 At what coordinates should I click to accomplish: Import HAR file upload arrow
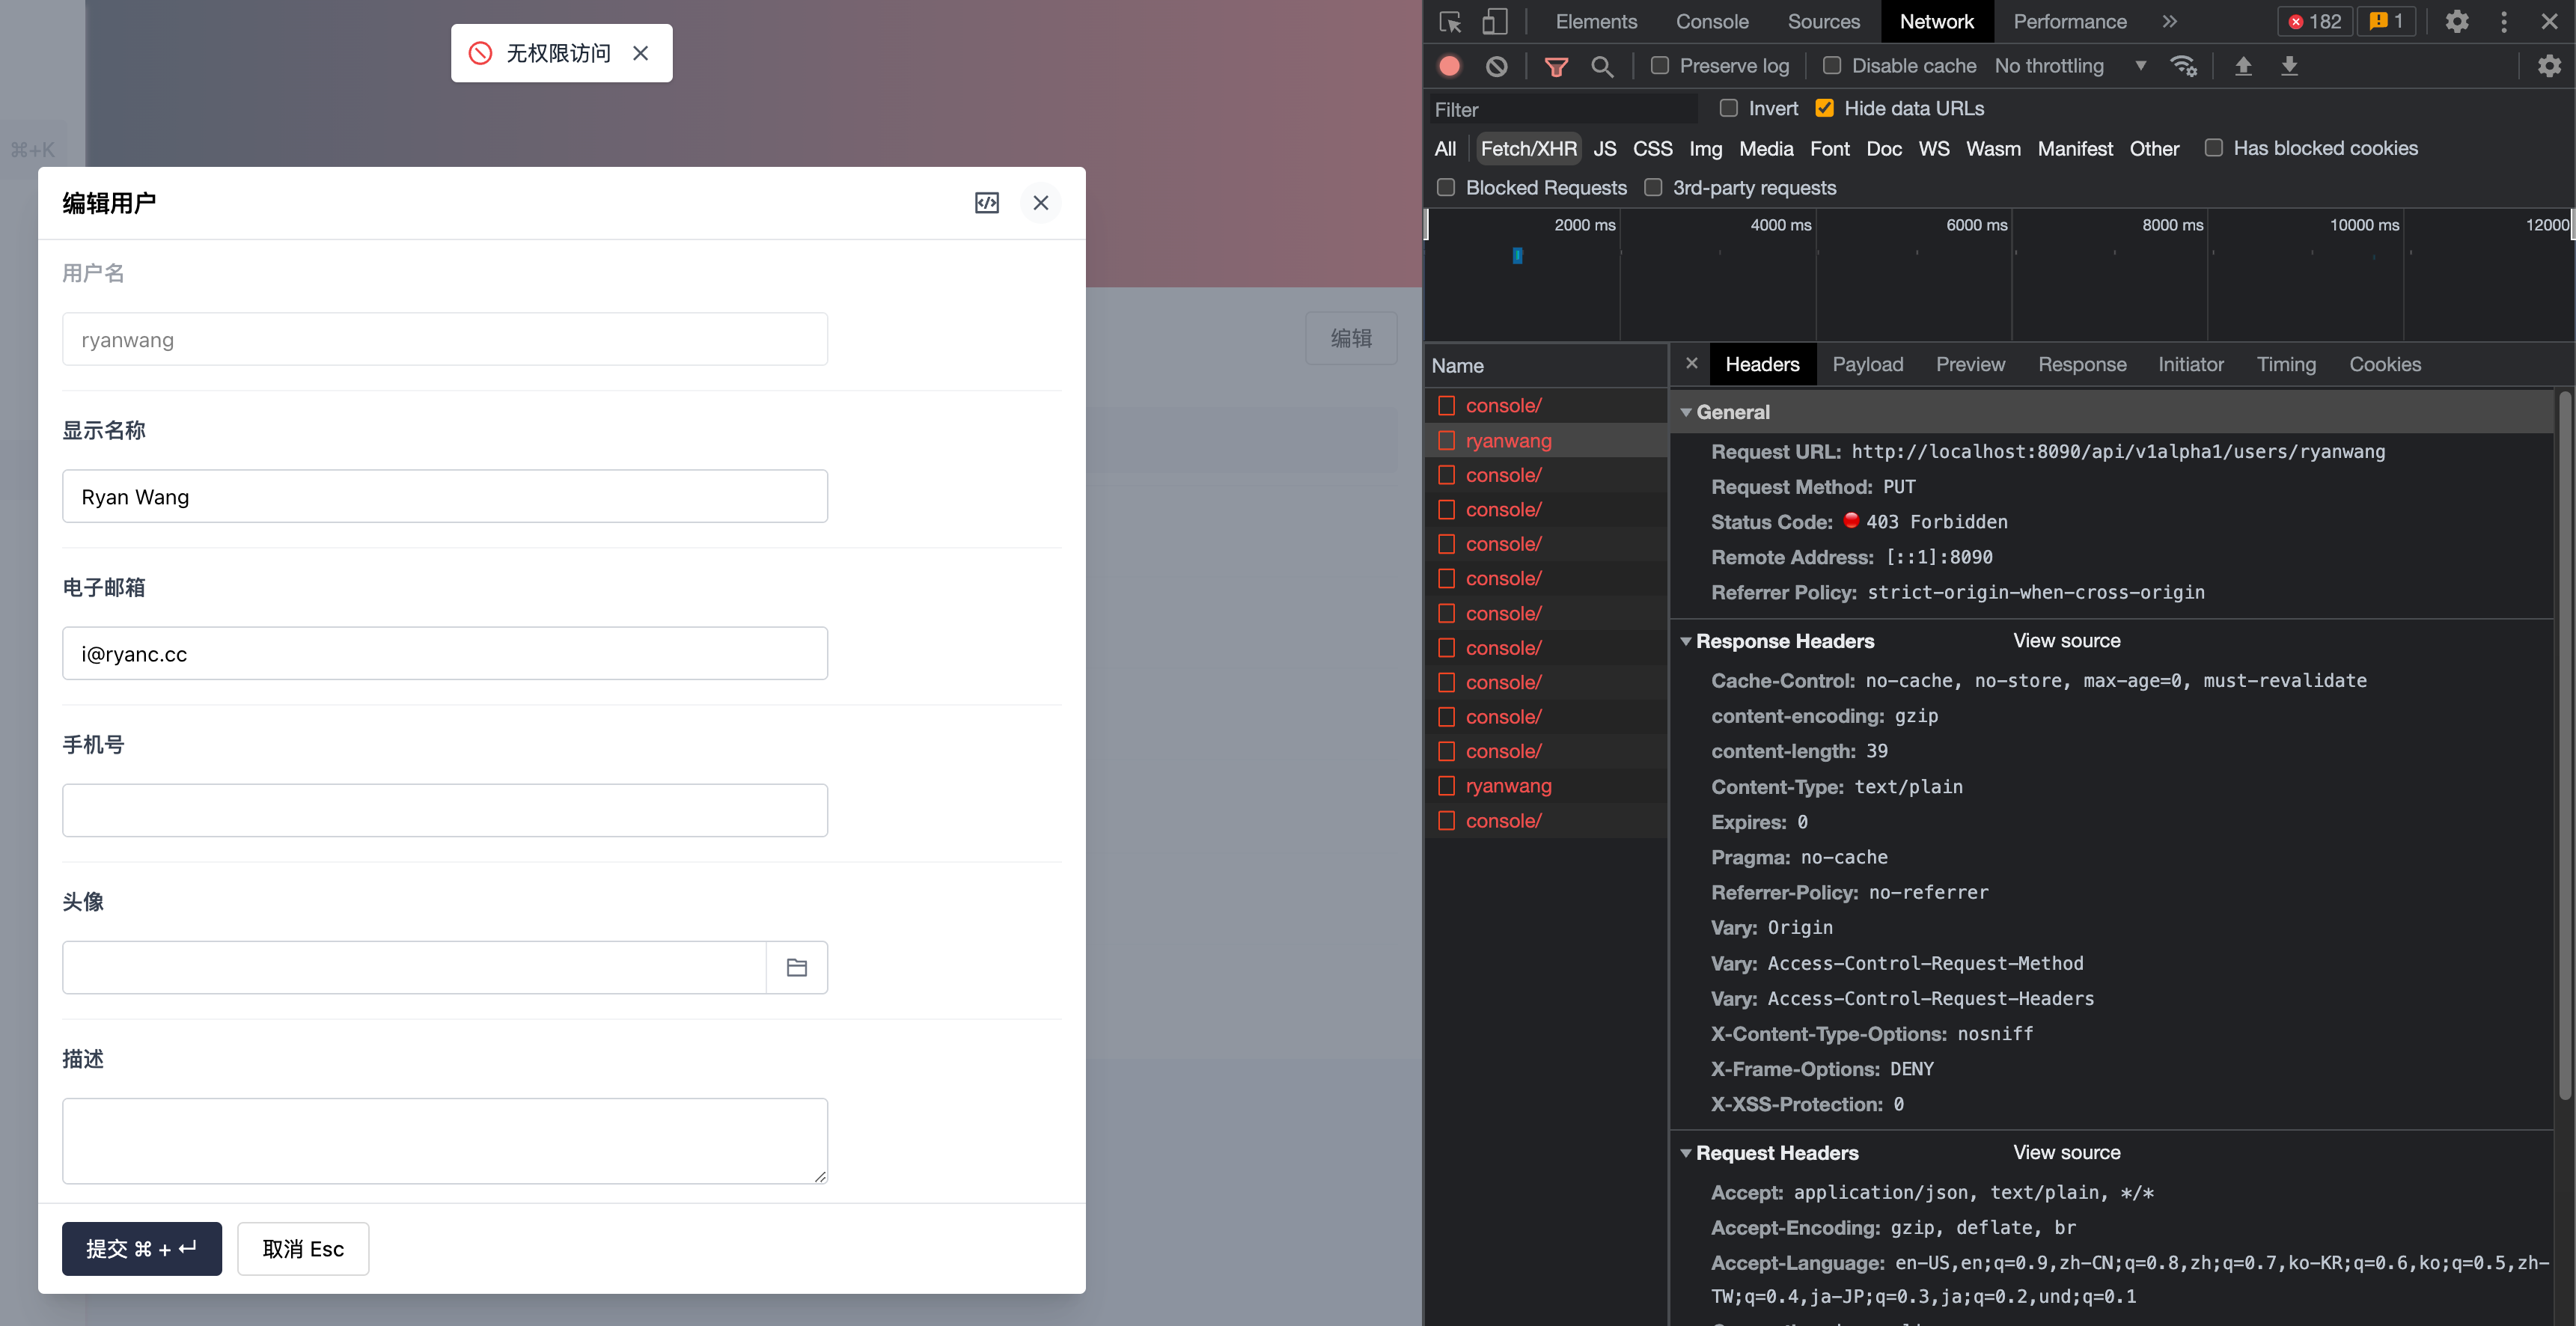point(2243,66)
